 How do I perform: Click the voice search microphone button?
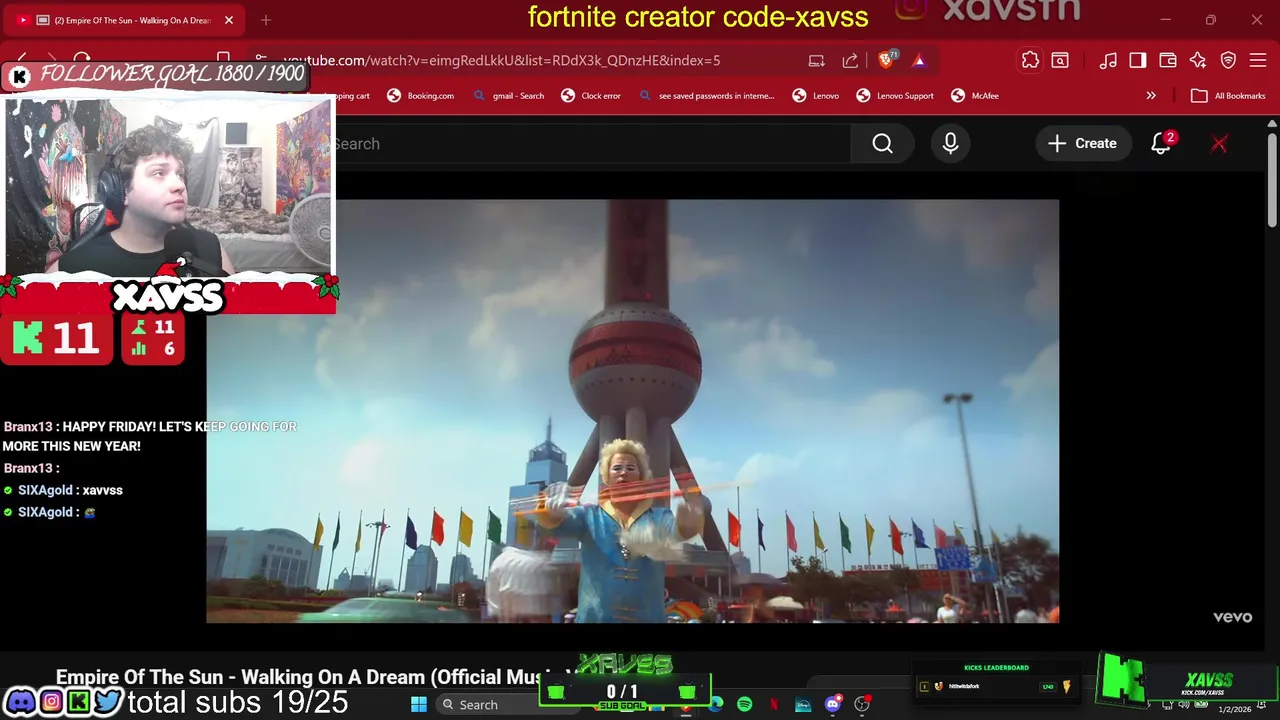point(950,144)
